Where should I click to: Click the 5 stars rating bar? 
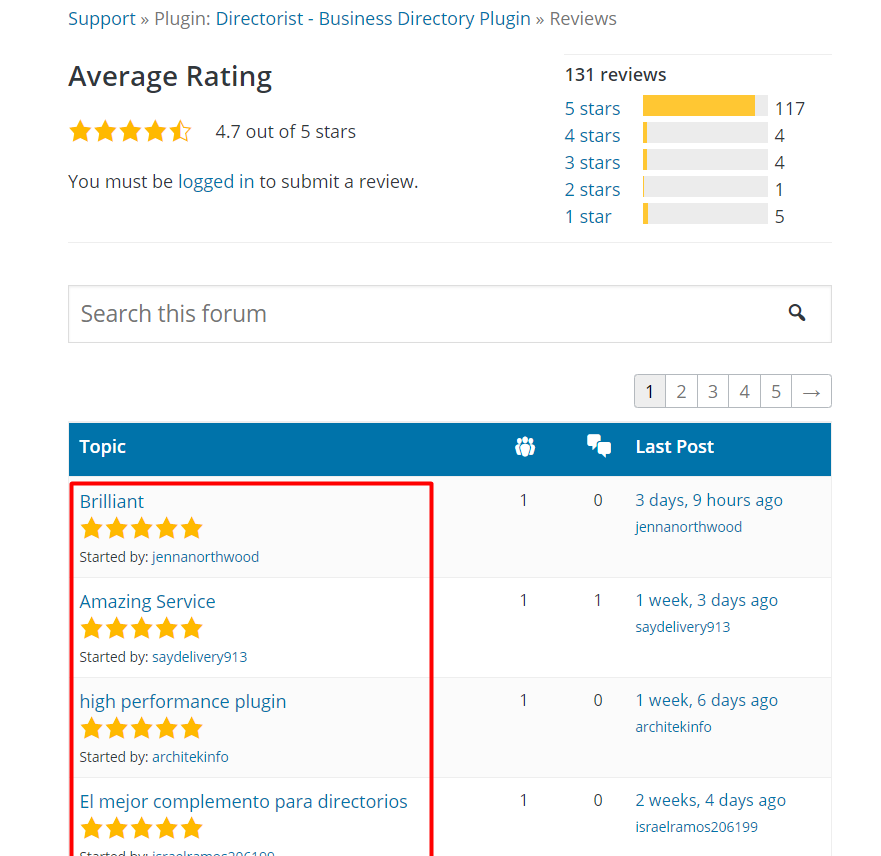705,106
